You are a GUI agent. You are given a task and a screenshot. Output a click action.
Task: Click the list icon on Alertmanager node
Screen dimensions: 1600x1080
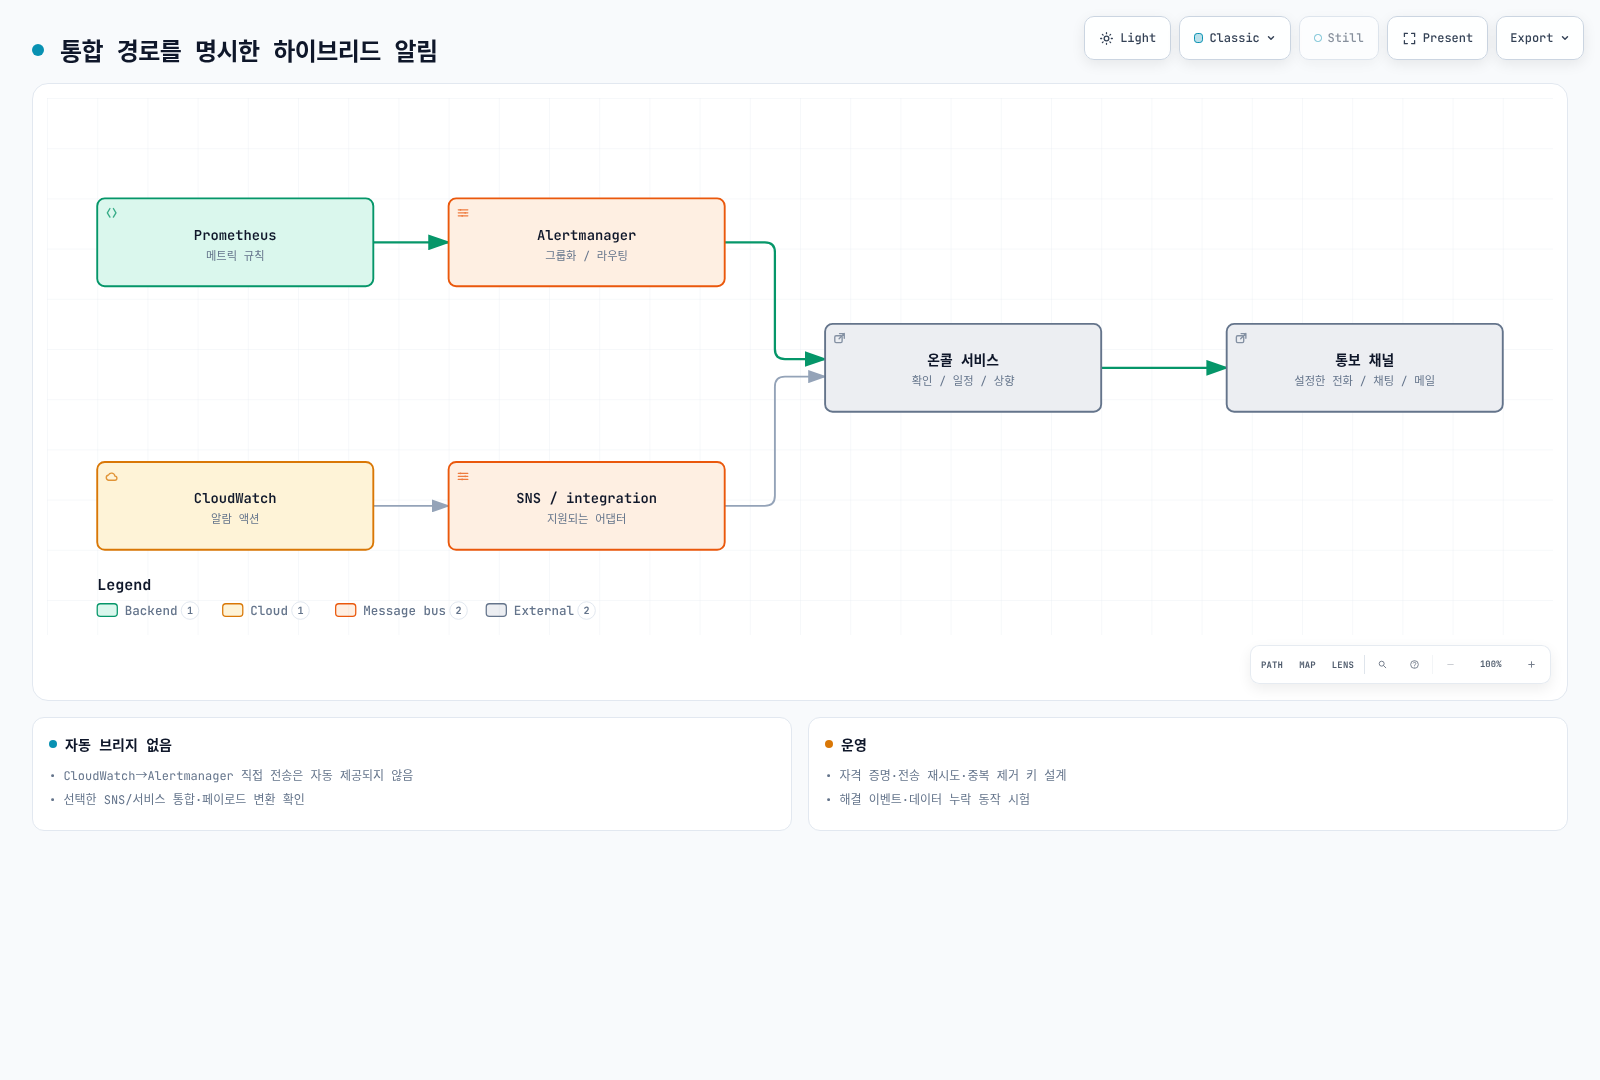pos(463,213)
